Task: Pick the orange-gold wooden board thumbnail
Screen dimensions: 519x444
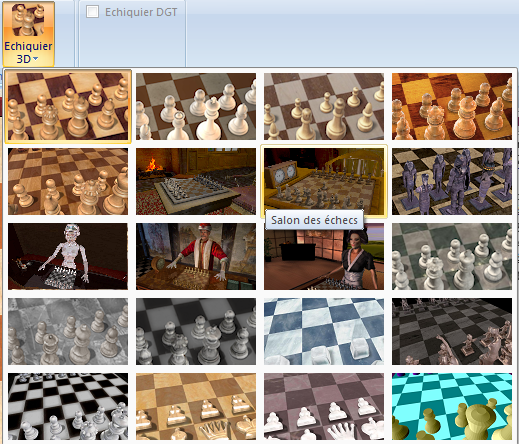Action: tap(452, 106)
